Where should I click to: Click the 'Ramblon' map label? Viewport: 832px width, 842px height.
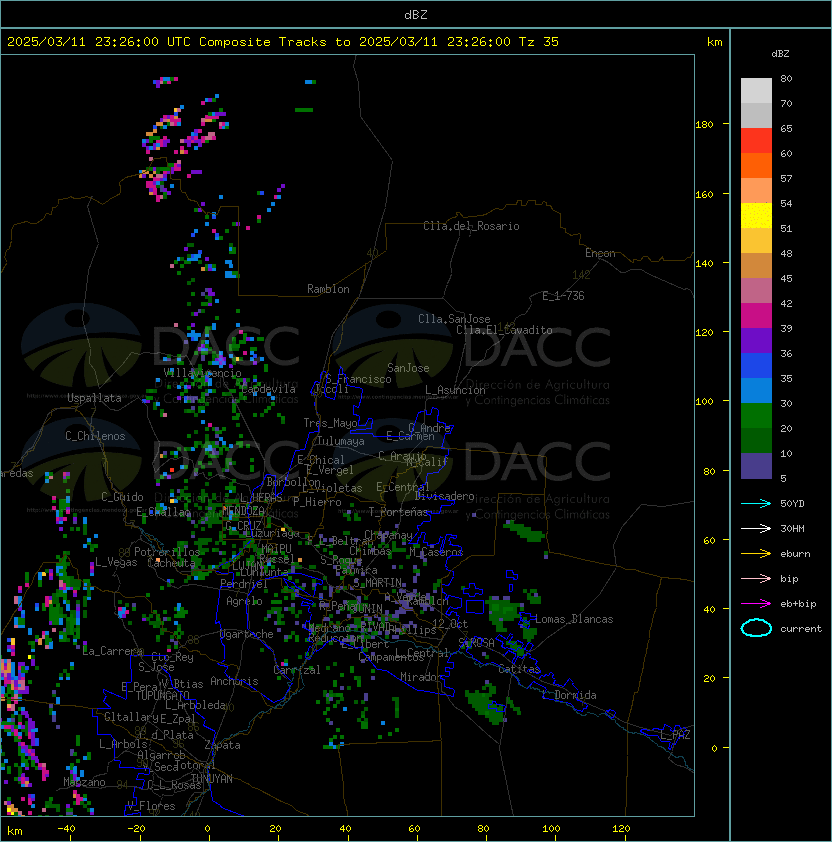328,289
